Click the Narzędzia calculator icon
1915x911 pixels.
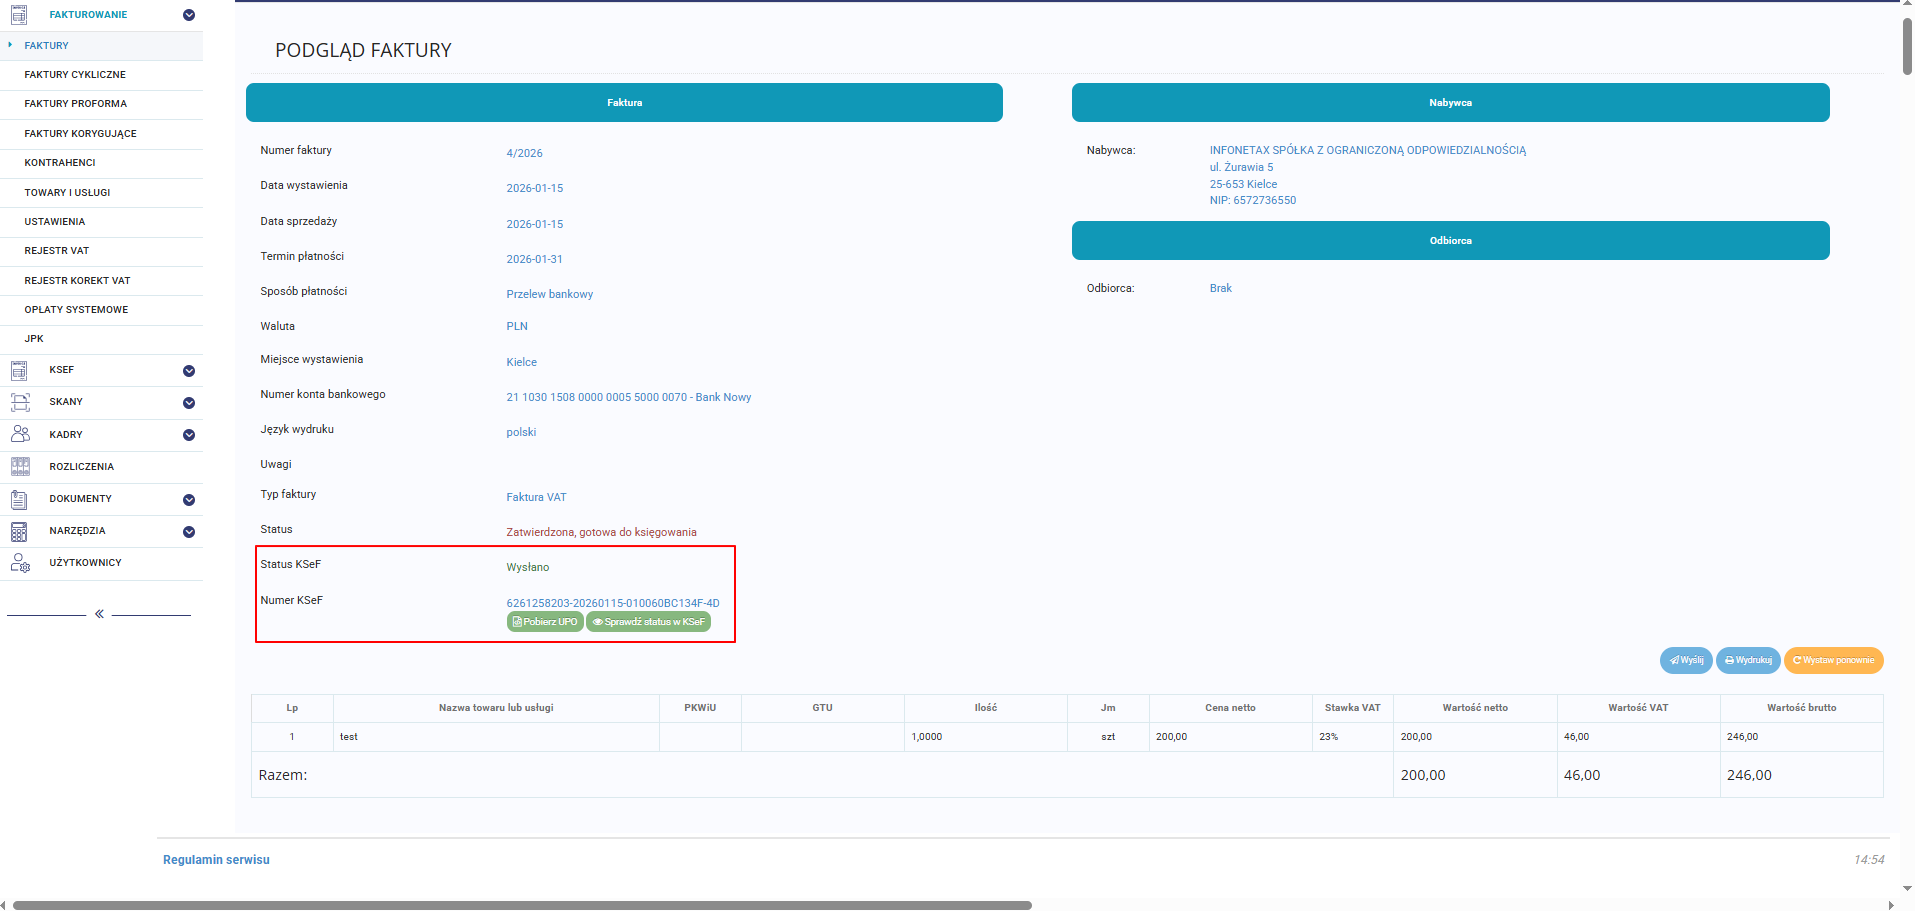click(19, 531)
